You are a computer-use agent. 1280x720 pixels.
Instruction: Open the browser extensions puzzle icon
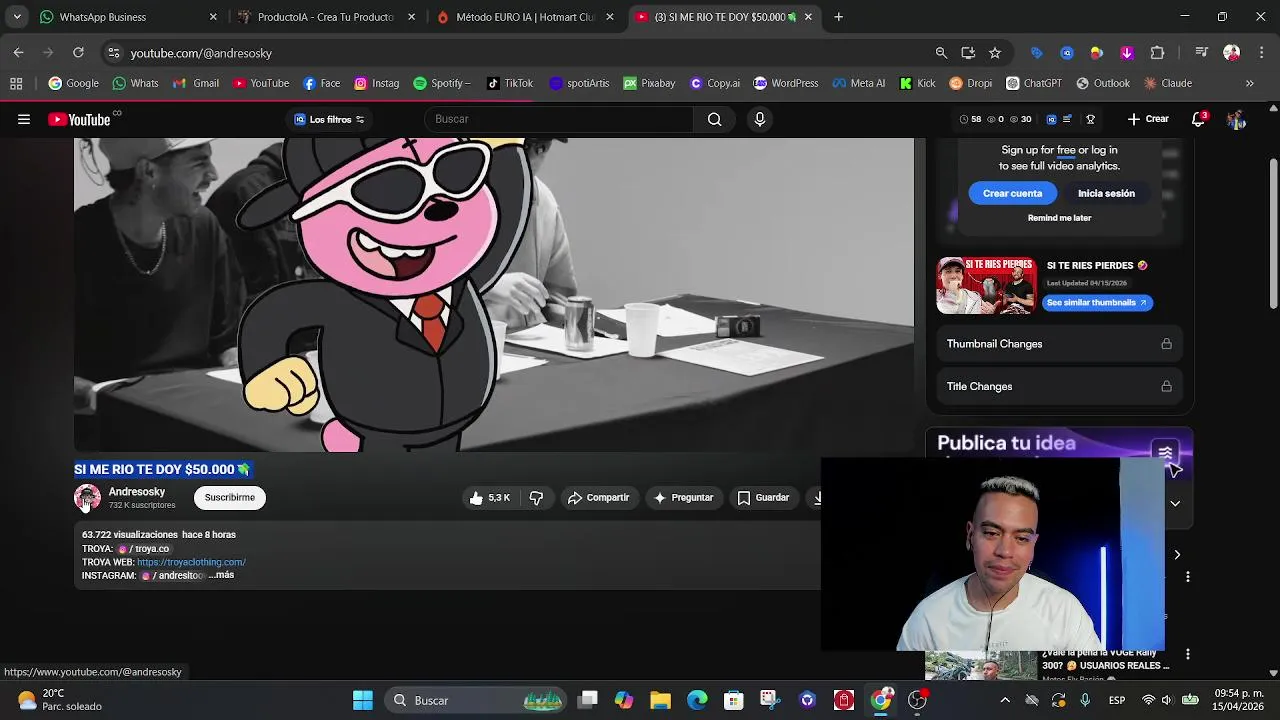click(1157, 53)
